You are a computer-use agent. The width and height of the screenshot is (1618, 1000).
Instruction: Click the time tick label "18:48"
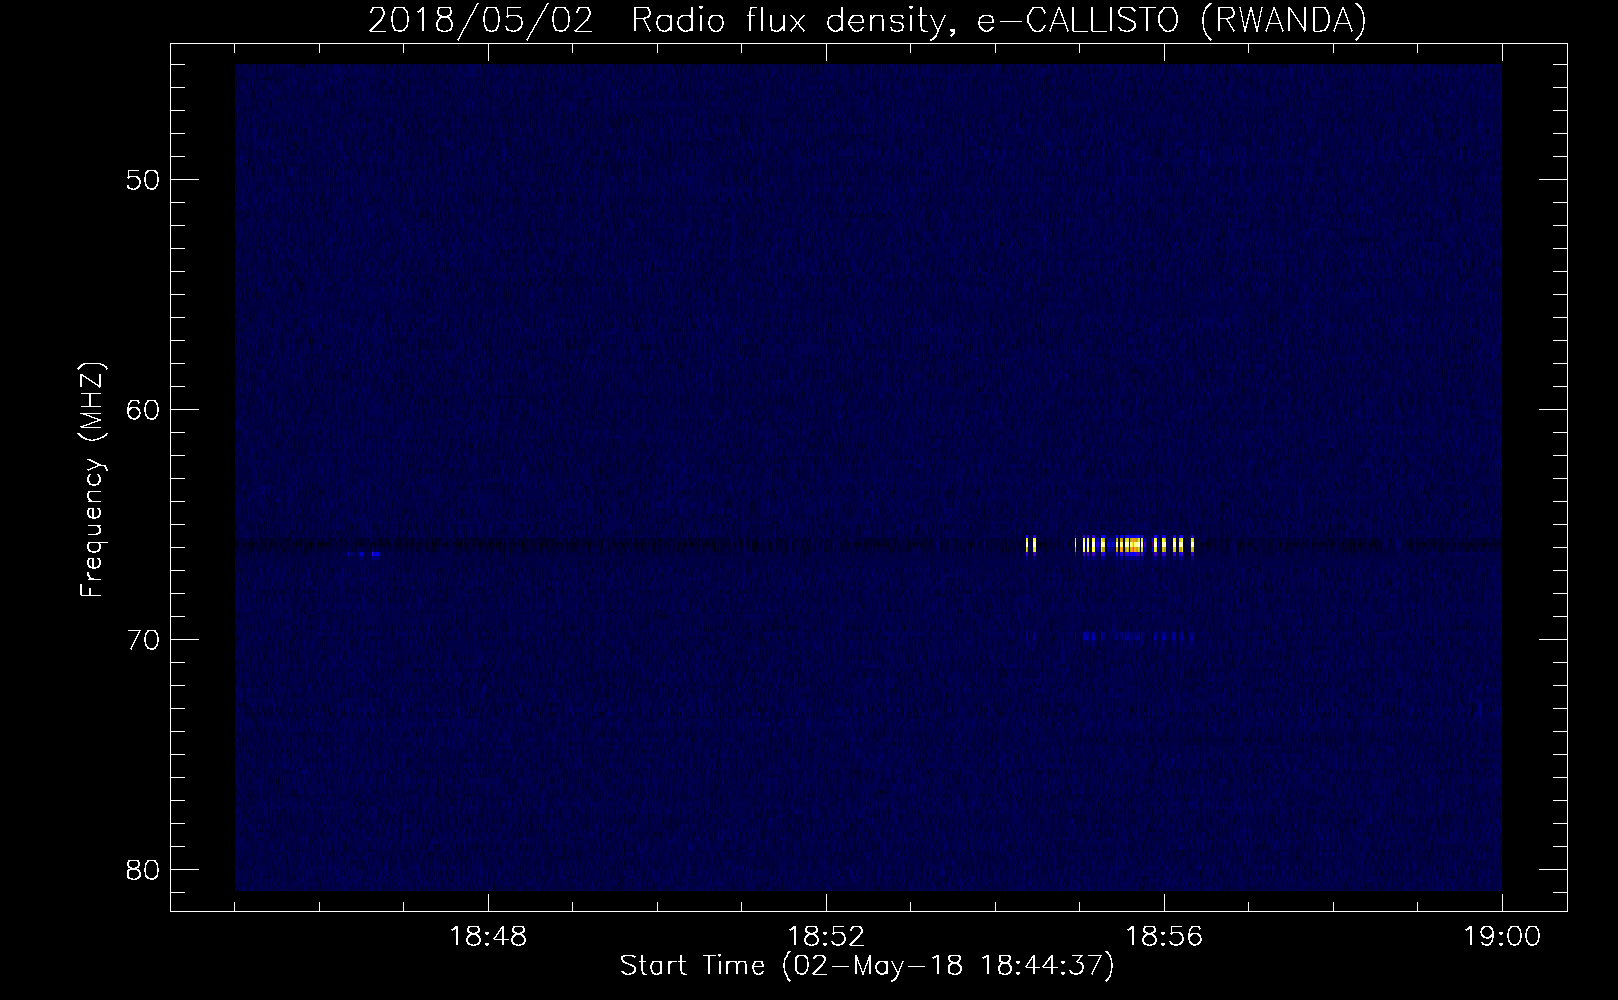point(488,937)
